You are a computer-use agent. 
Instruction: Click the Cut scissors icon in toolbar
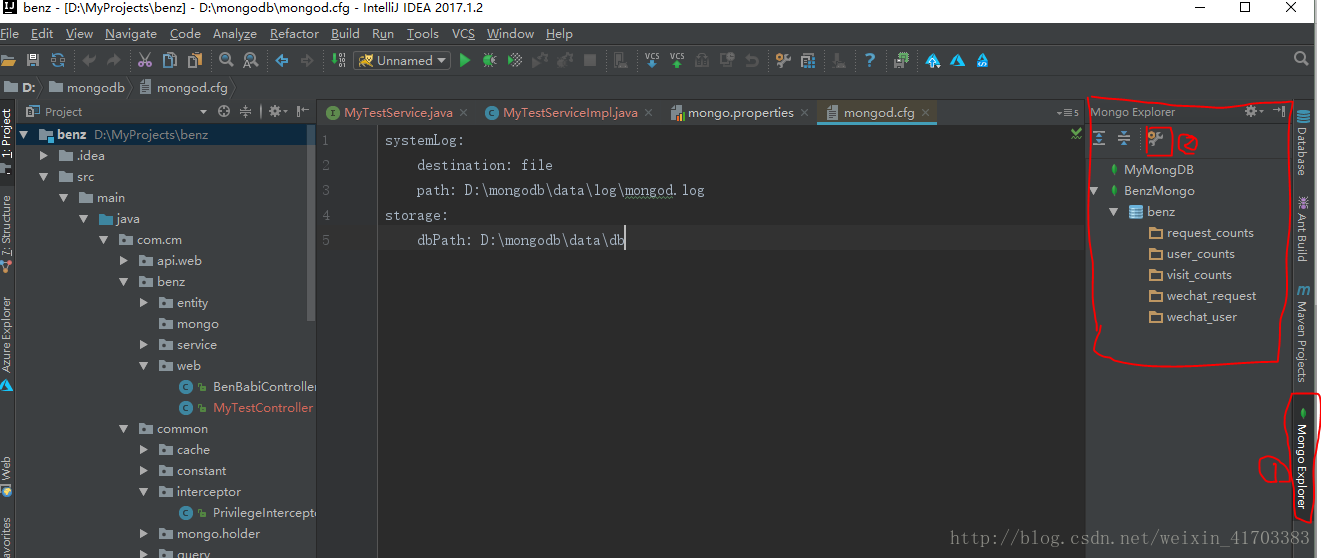pyautogui.click(x=144, y=61)
